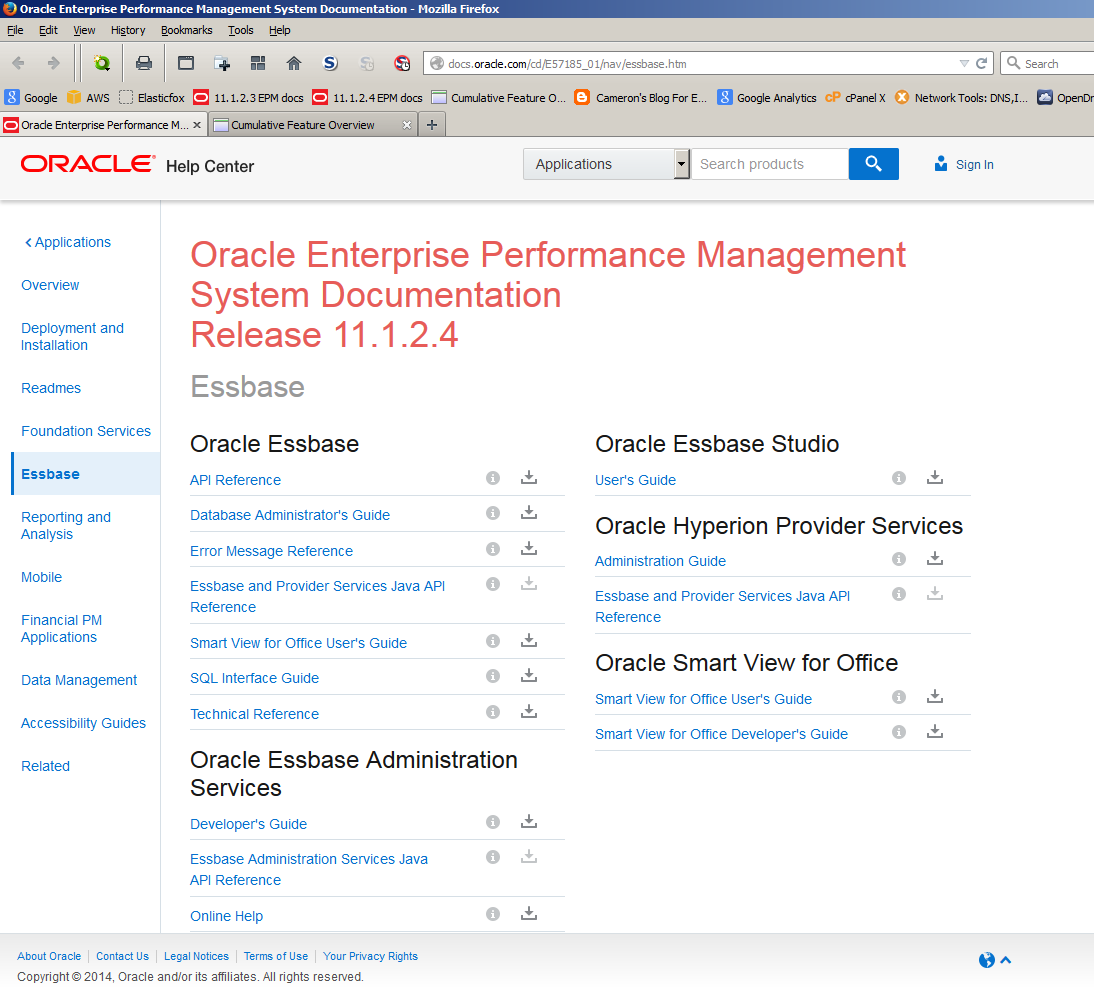
Task: Click the print icon in toolbar
Action: pos(144,63)
